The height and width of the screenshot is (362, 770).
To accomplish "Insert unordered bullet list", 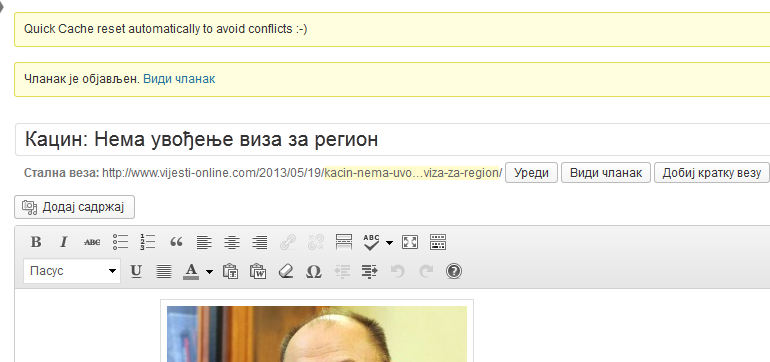I will click(x=120, y=242).
